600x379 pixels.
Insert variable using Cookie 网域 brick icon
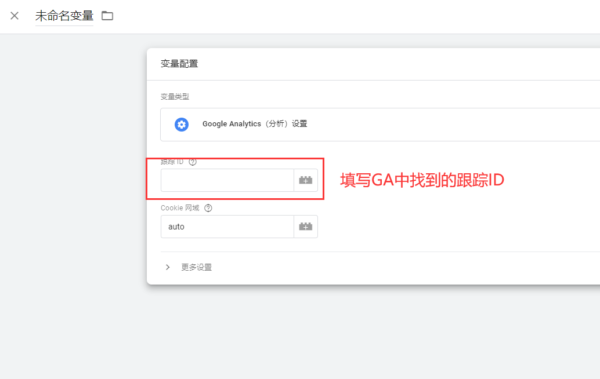305,227
